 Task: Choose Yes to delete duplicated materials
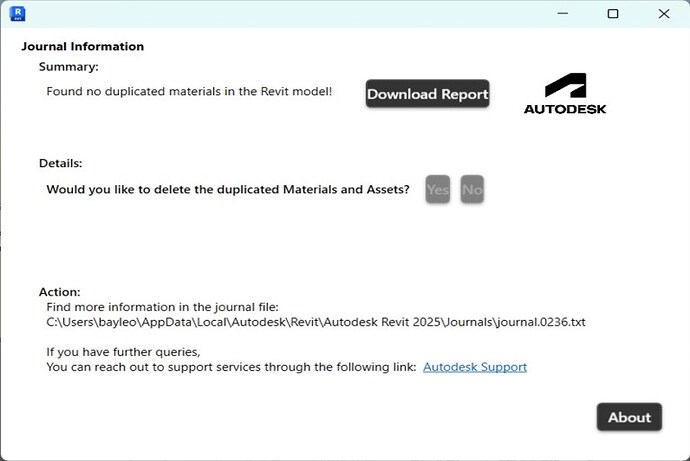[x=437, y=189]
